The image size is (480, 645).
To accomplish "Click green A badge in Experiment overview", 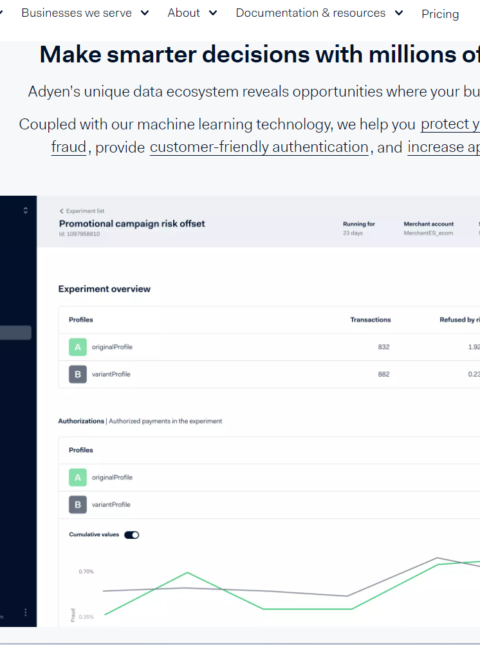I will tap(78, 347).
